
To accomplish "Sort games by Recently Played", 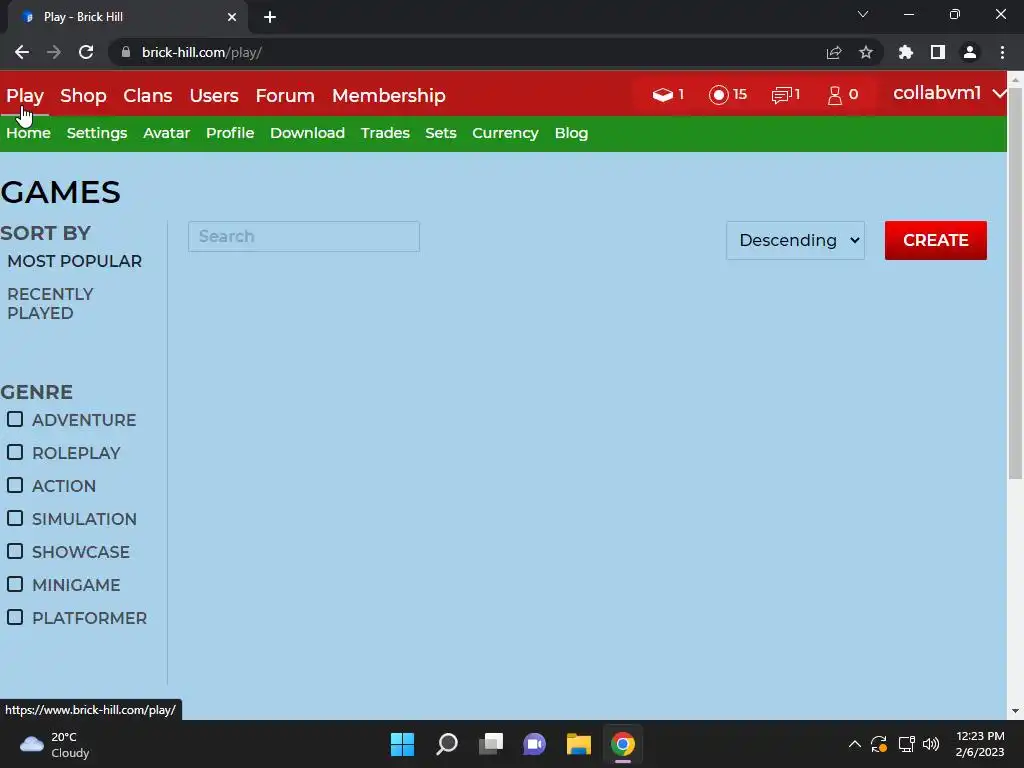I will click(x=50, y=304).
